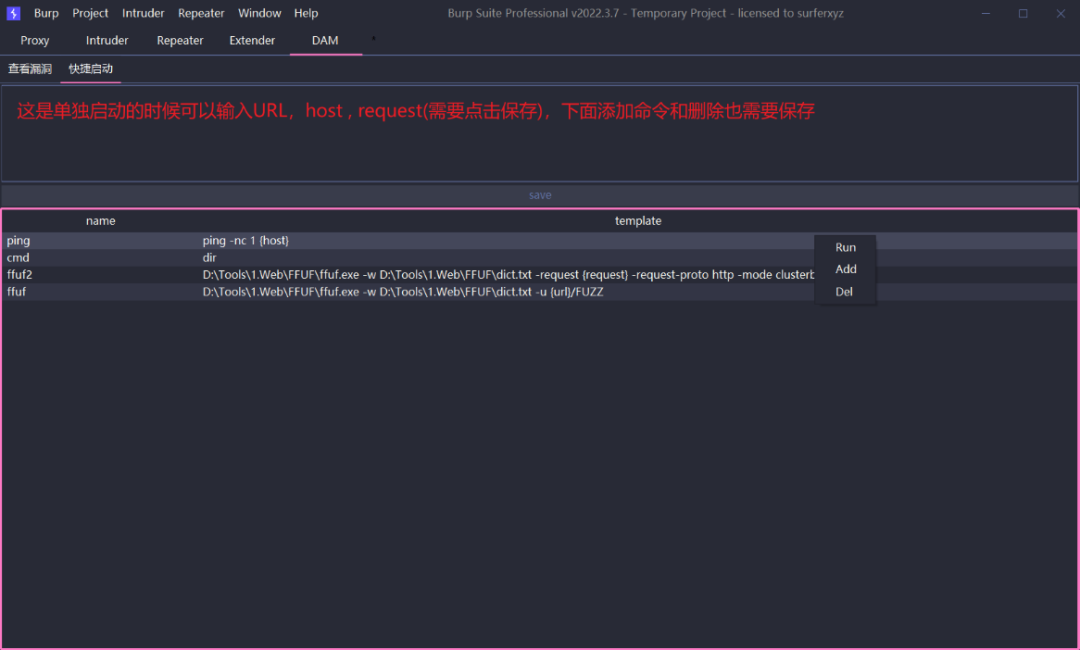Select the 快捷启动 sub-tab
The width and height of the screenshot is (1080, 650).
click(x=91, y=69)
